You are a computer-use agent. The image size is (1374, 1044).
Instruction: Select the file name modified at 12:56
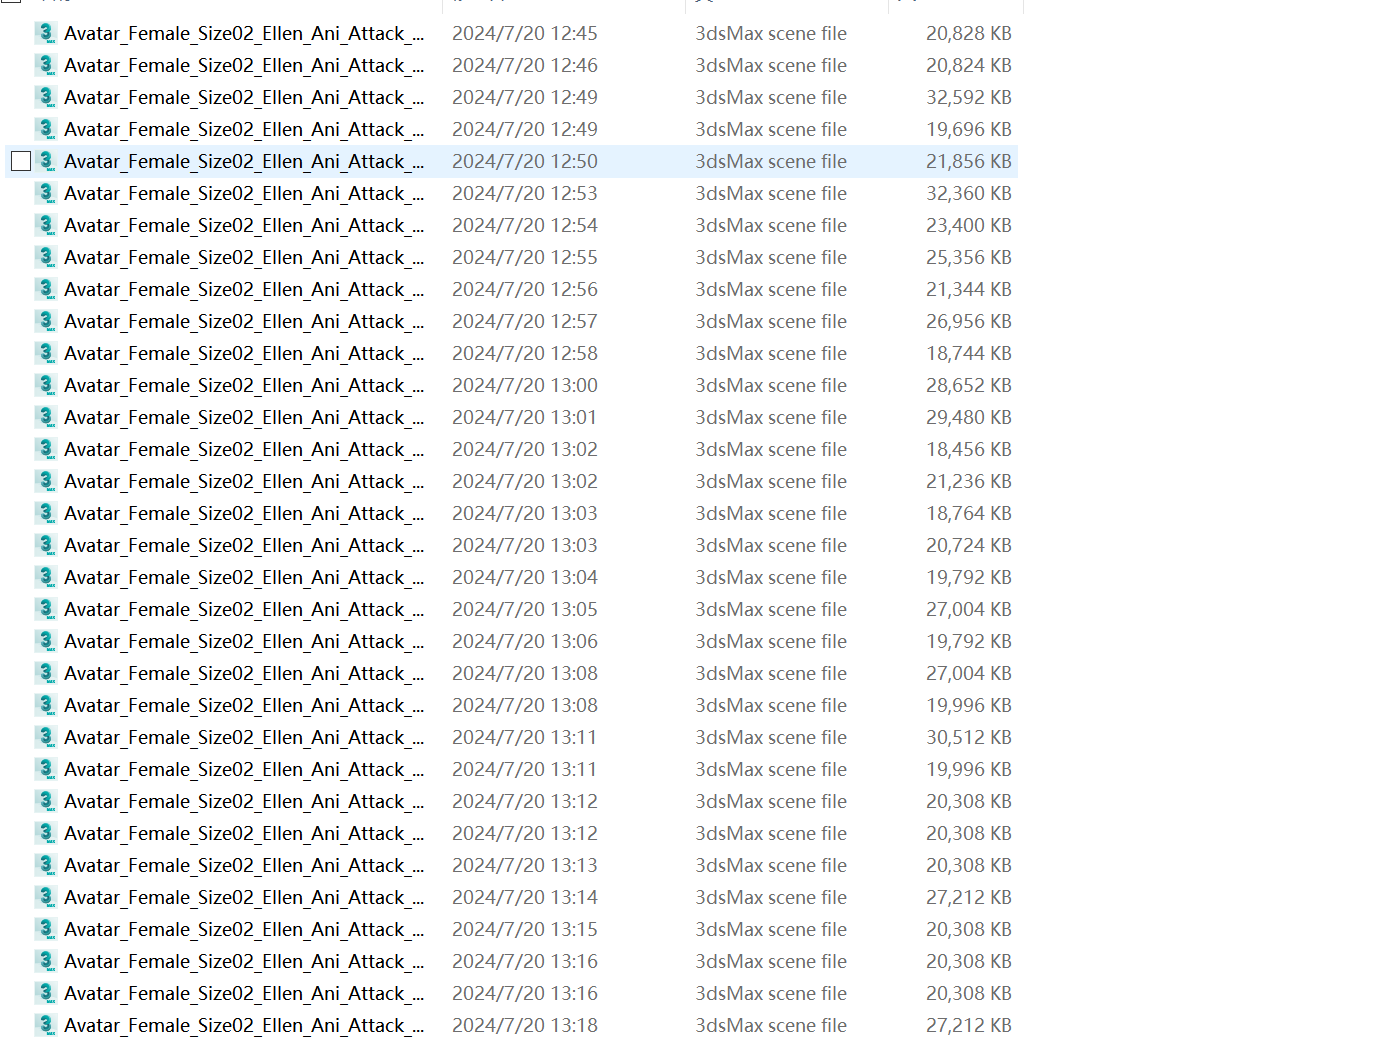click(x=243, y=289)
